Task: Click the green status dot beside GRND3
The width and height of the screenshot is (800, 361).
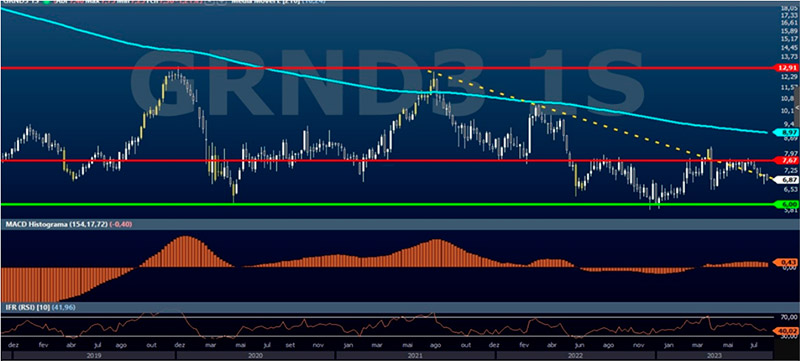Action: 47,2
